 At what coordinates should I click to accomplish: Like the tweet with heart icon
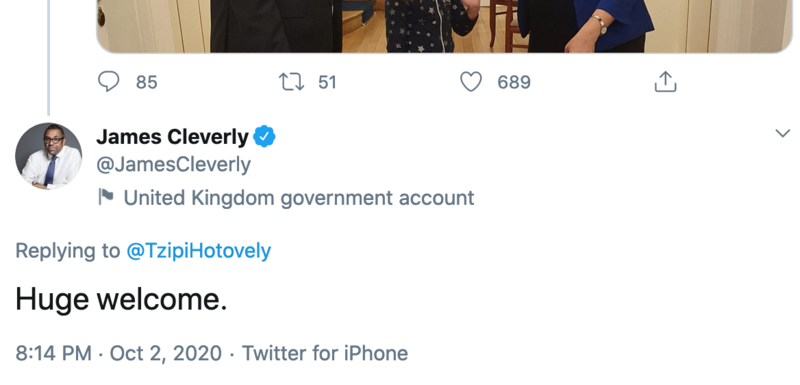coord(471,82)
